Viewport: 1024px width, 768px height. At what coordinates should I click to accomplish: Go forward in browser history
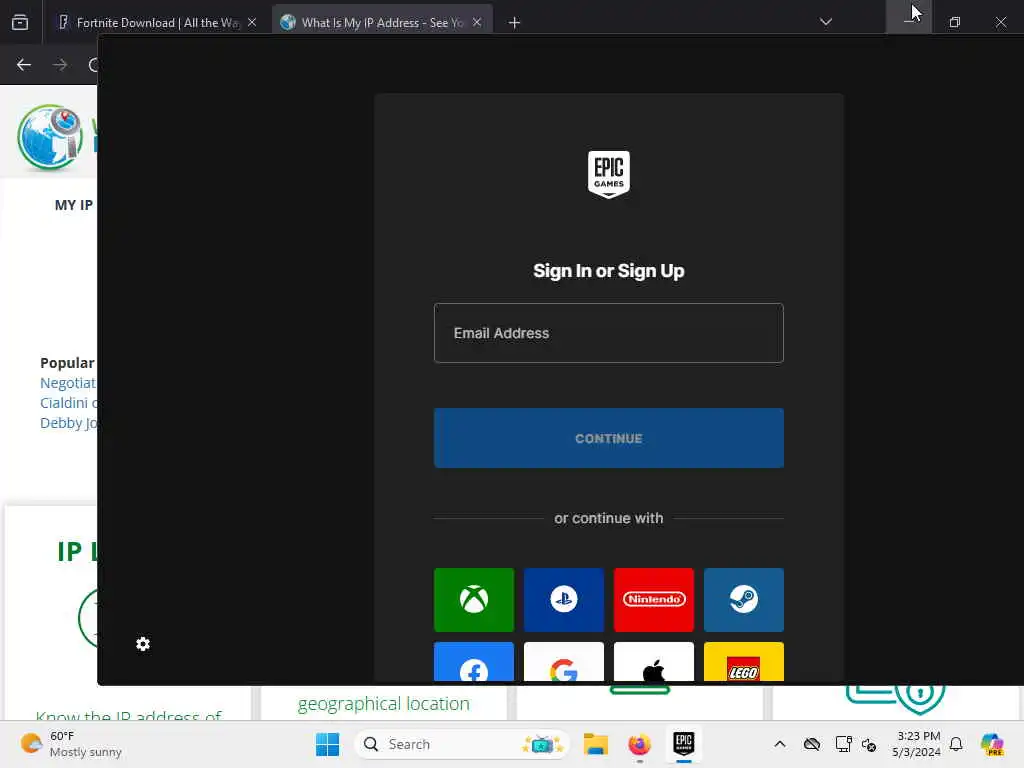pos(60,65)
